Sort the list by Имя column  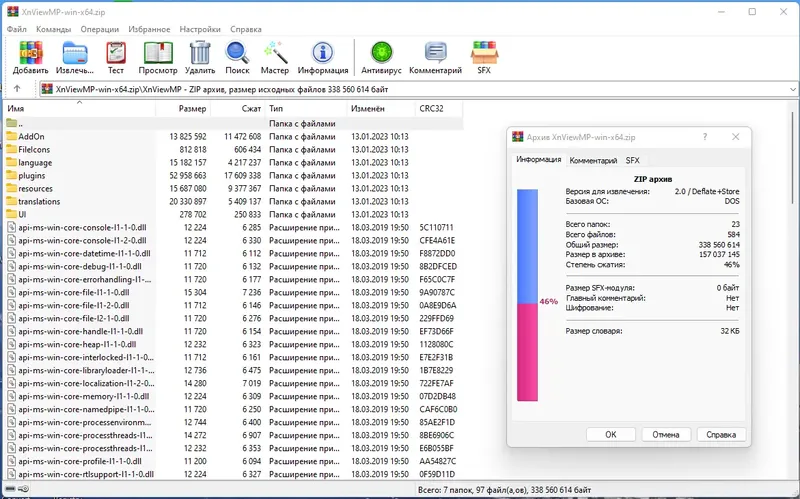(80, 108)
